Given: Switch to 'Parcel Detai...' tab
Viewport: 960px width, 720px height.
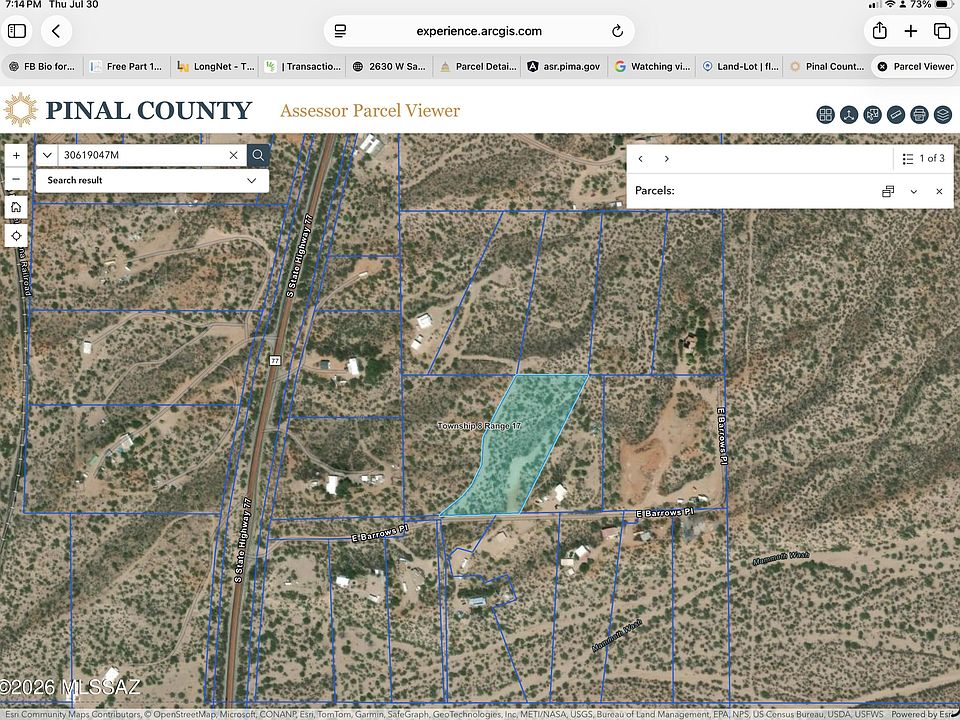Looking at the screenshot, I should (x=478, y=66).
